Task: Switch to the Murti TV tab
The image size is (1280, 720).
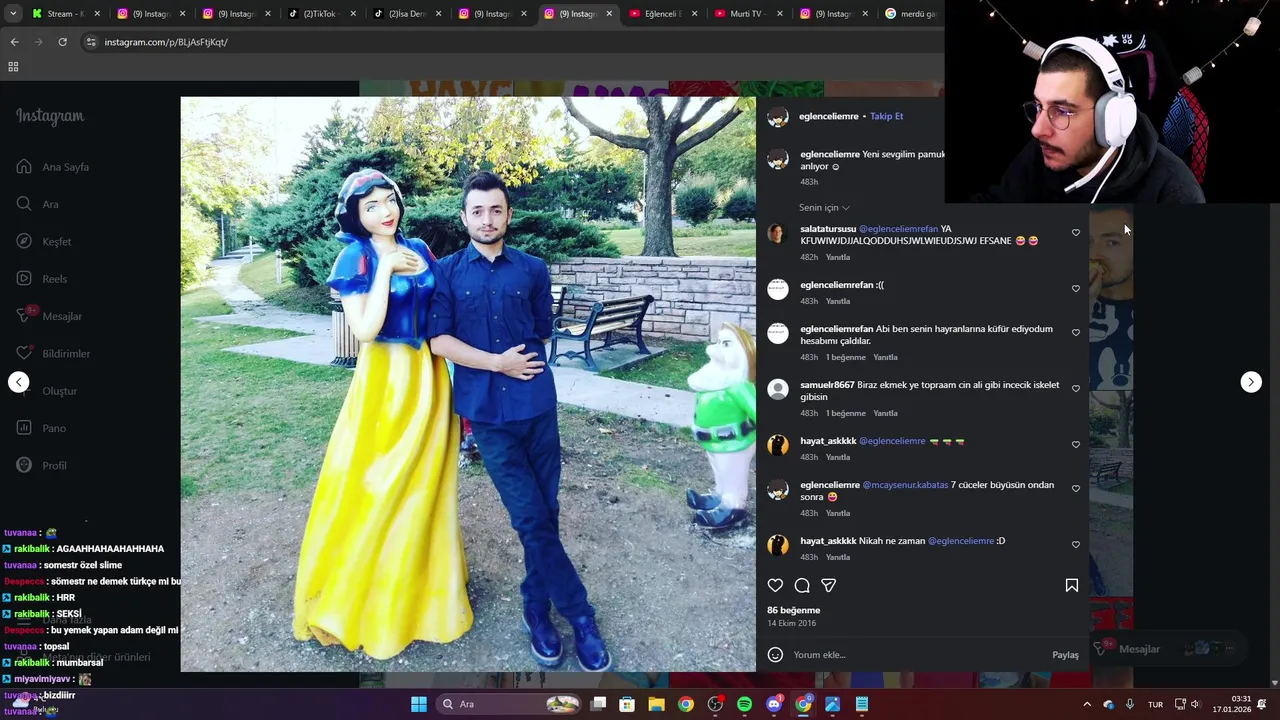Action: (x=747, y=14)
